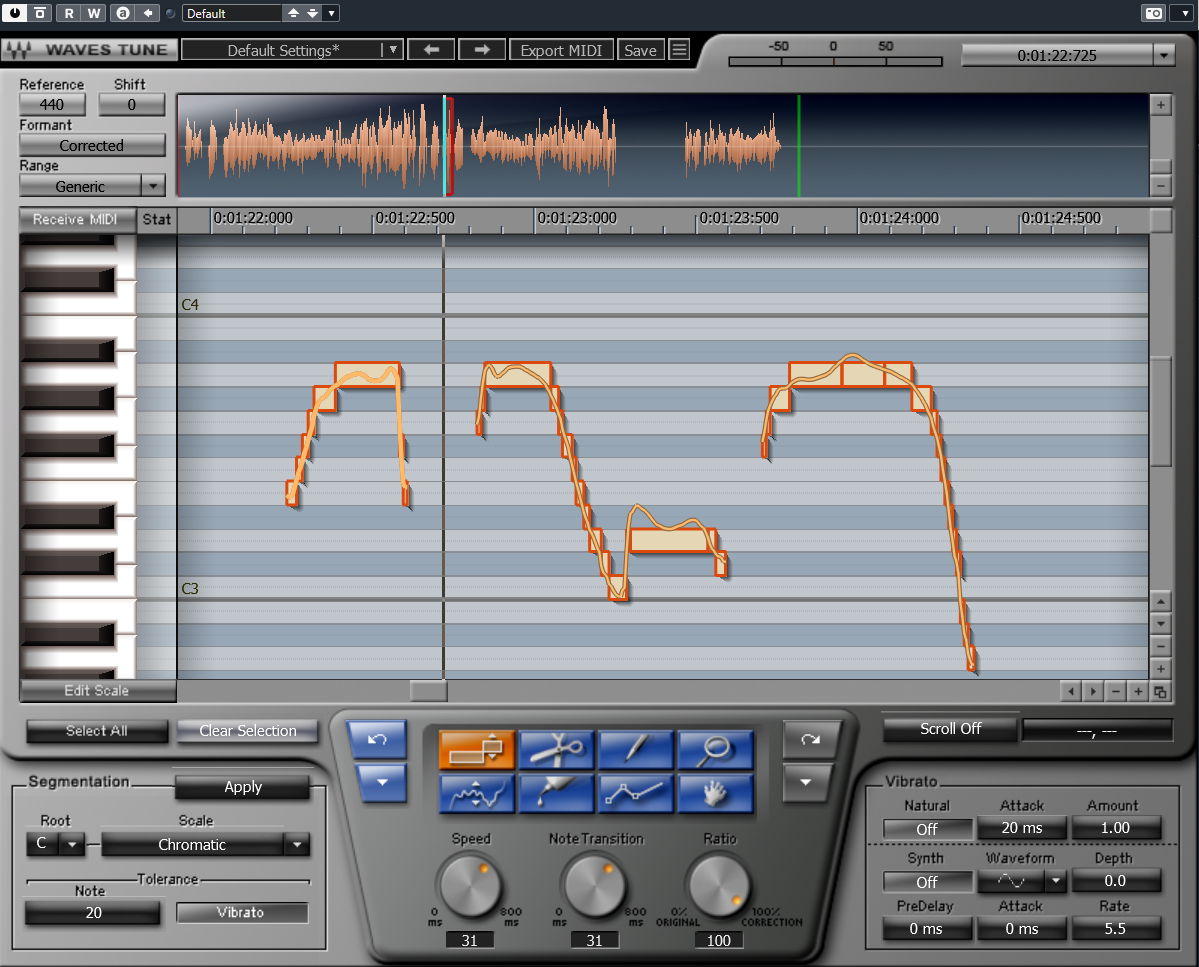Viewport: 1199px width, 967px height.
Task: Click the vibrato Rate 5.5 field
Action: click(1116, 928)
